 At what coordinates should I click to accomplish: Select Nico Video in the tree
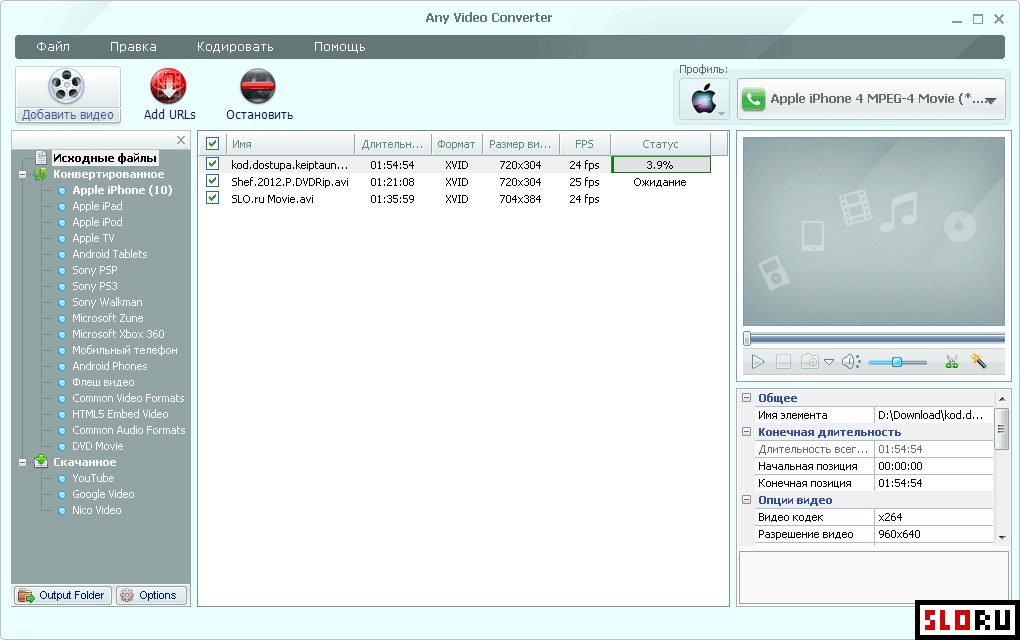[97, 511]
